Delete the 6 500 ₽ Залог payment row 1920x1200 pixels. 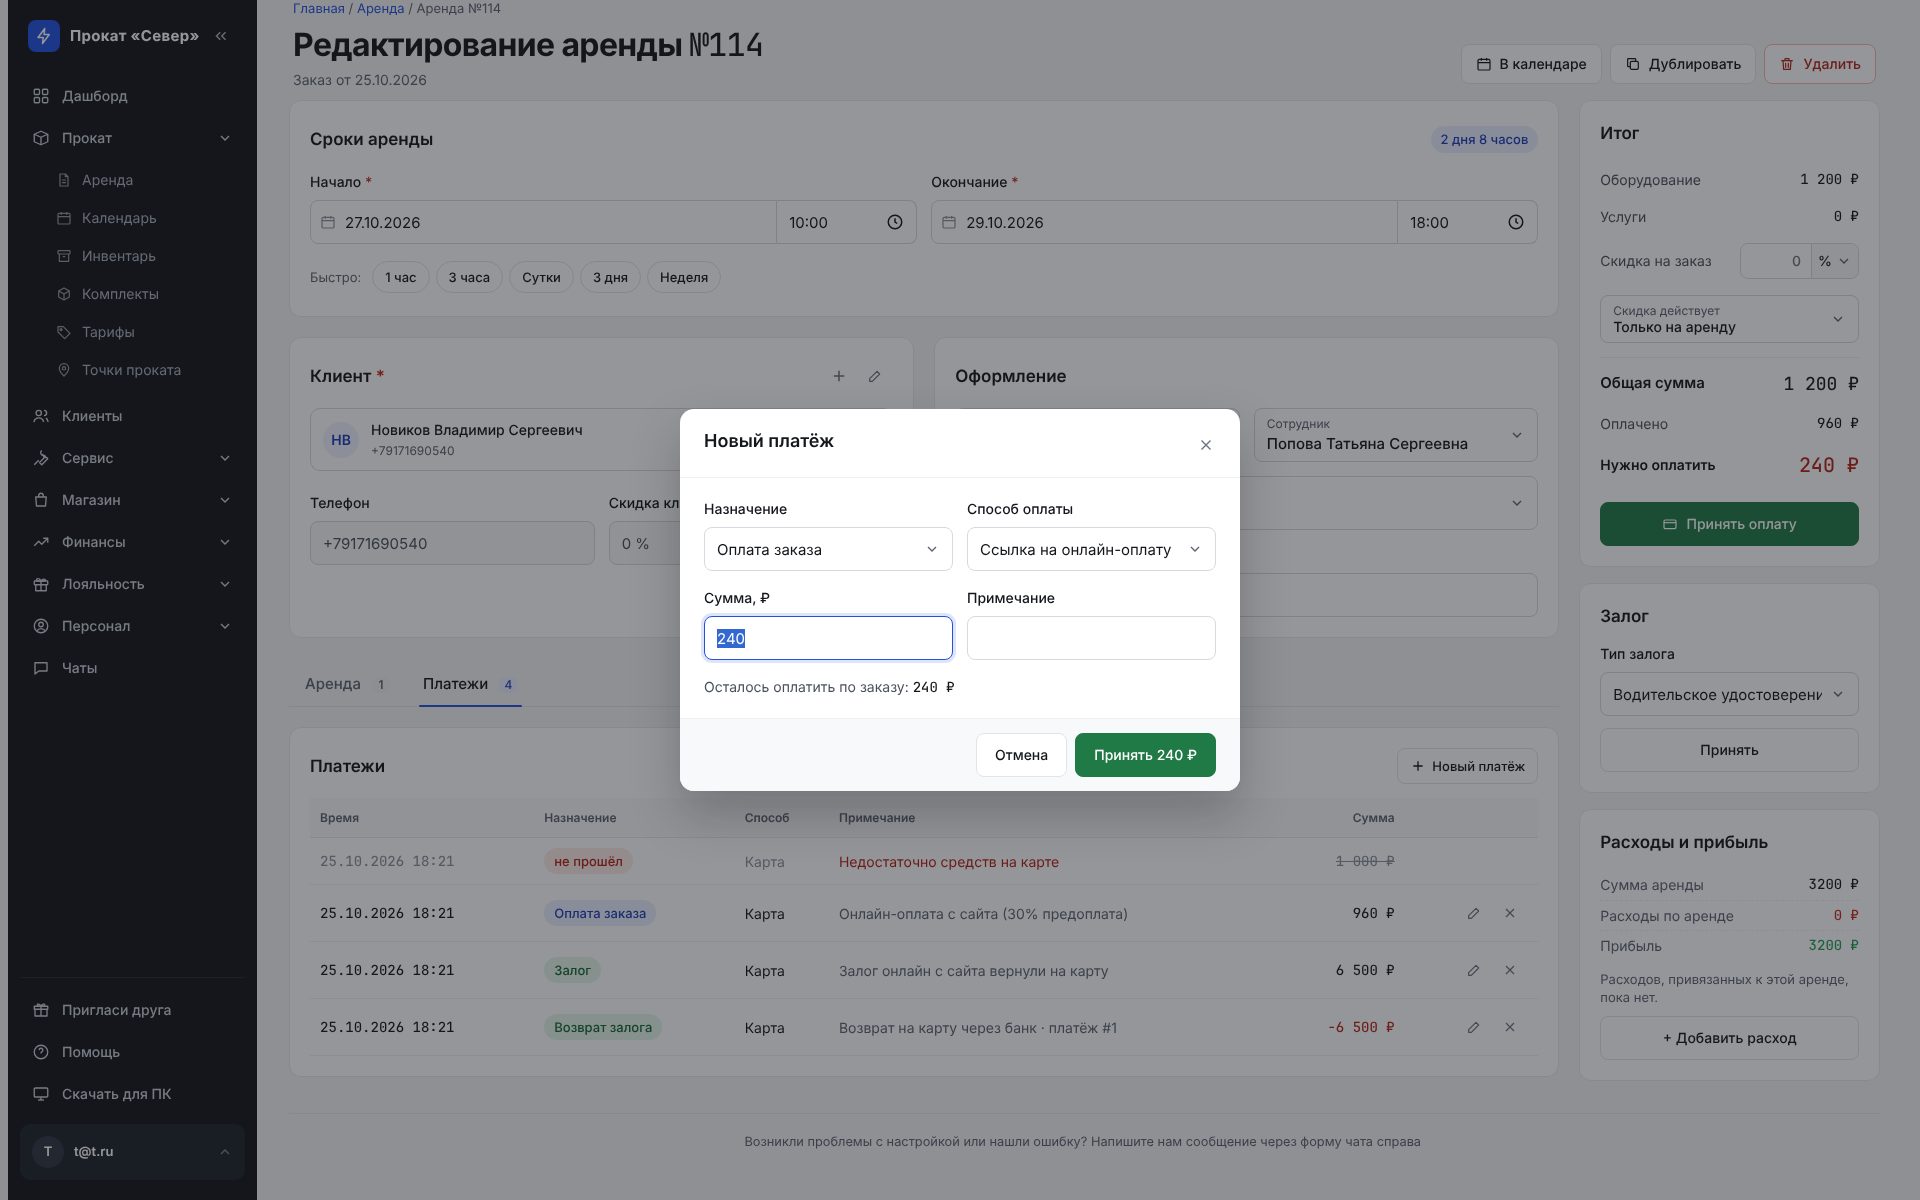(1510, 970)
